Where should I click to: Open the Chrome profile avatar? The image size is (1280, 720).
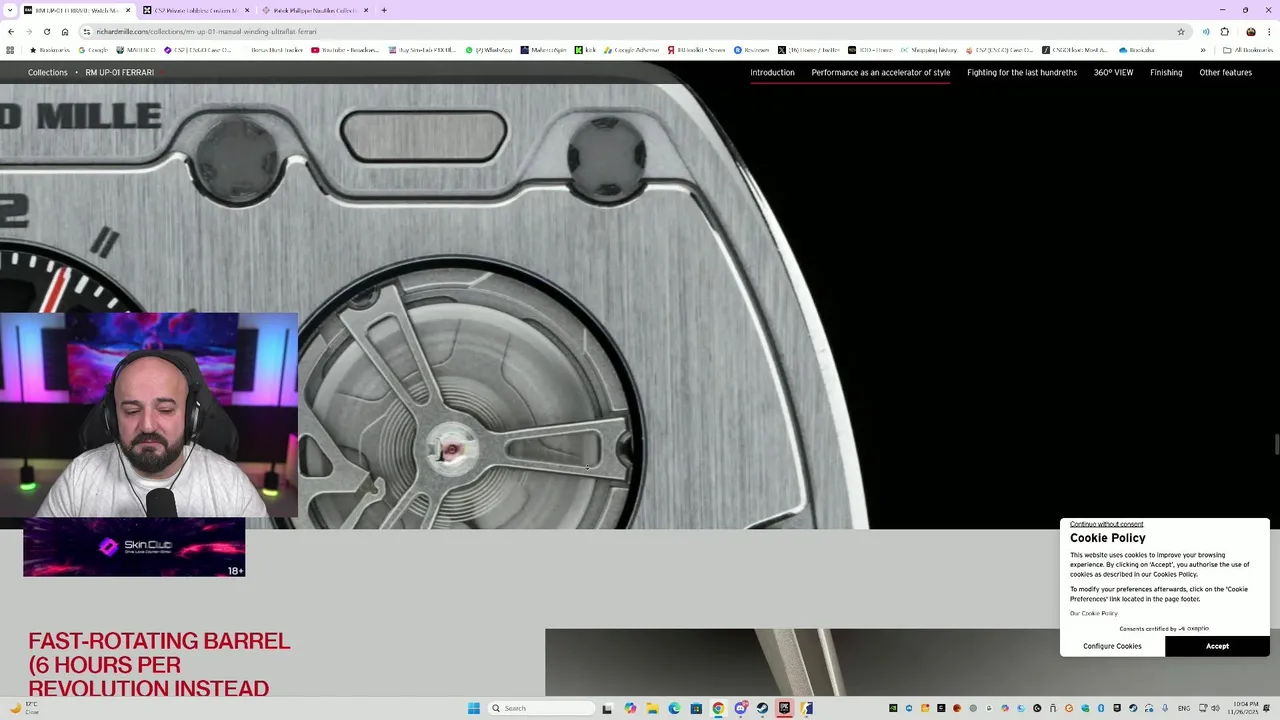click(x=1250, y=31)
